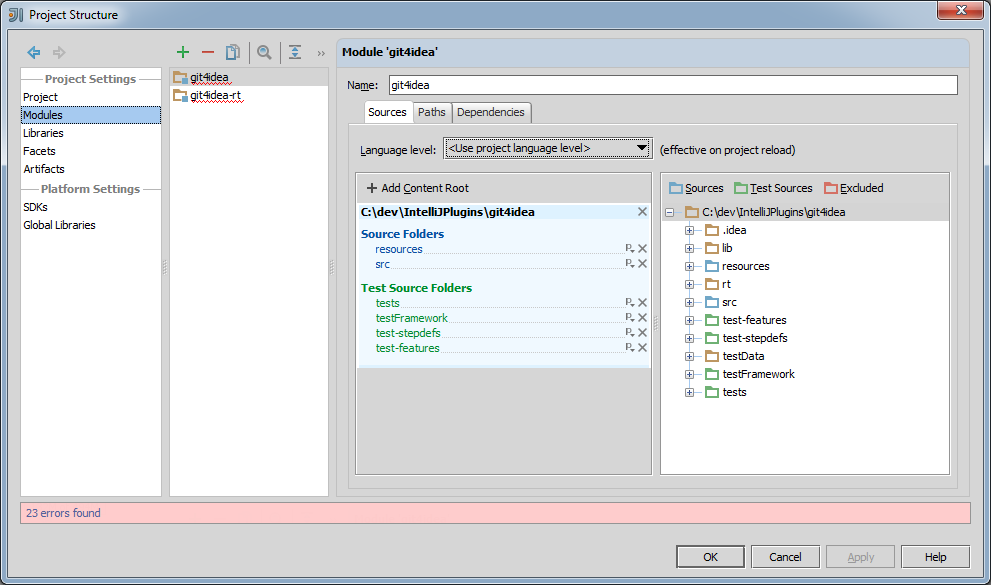Unmark testFramework test source folder
991x585 pixels.
642,318
